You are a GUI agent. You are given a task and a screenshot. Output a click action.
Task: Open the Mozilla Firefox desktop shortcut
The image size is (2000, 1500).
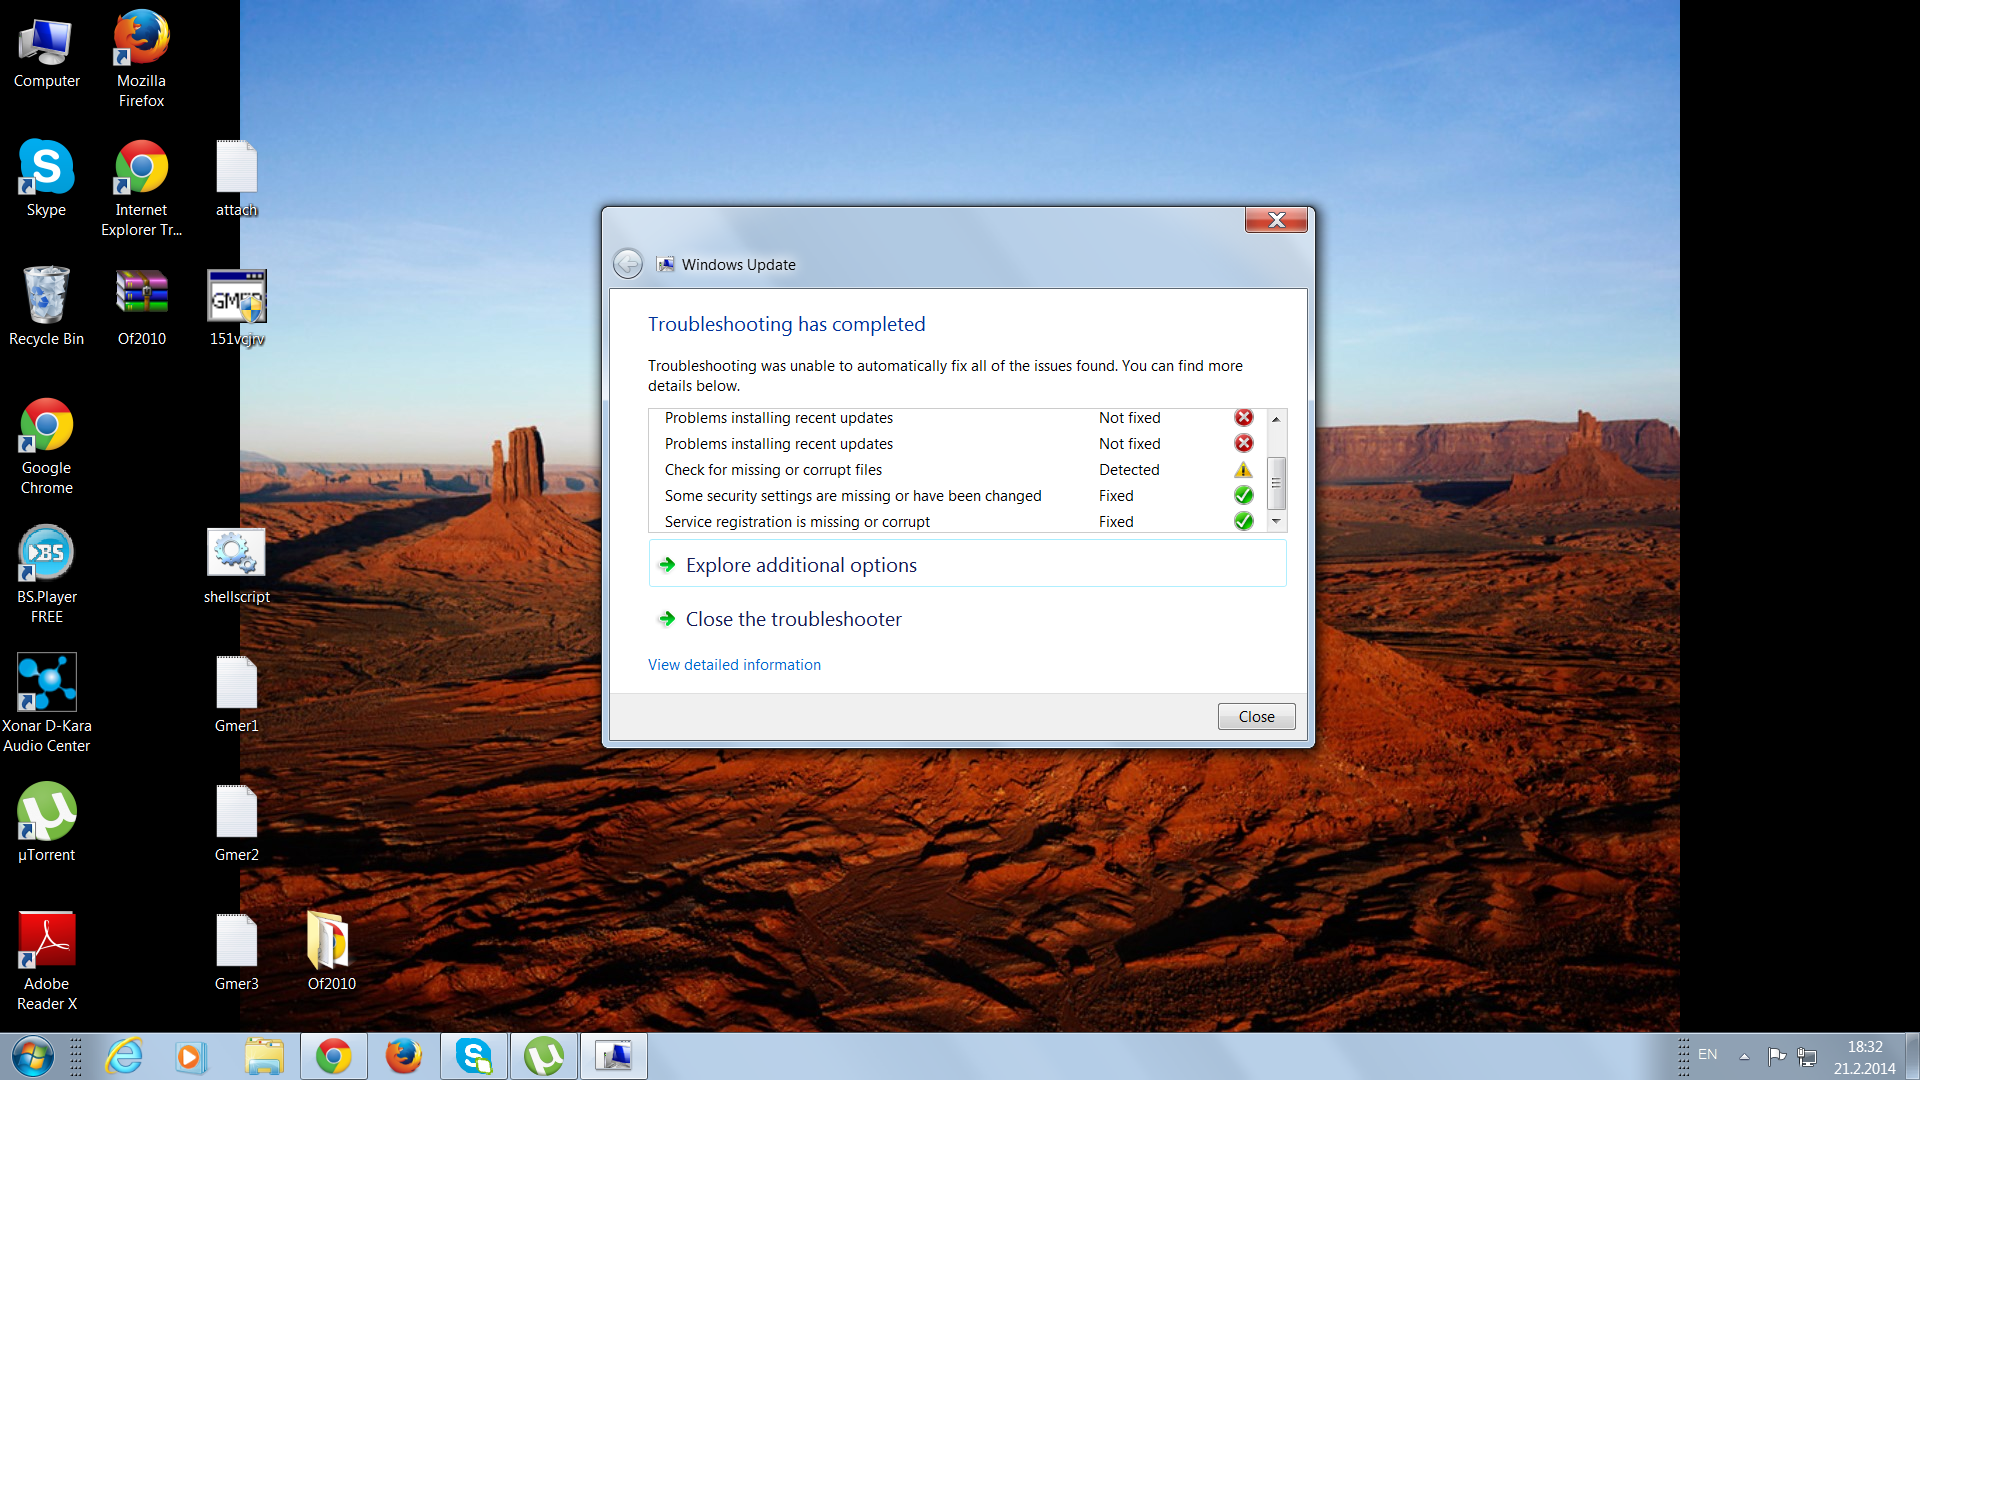(141, 40)
